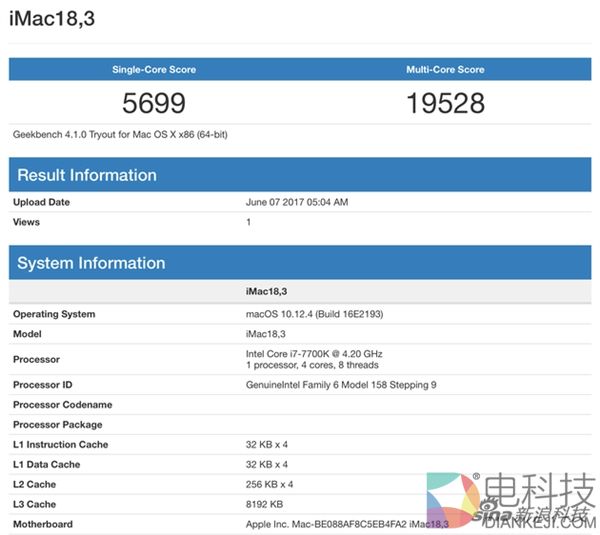
Task: Select Apple Inc. Mac-BE088AF8C5EB4FA2 motherboard value
Action: coord(347,524)
